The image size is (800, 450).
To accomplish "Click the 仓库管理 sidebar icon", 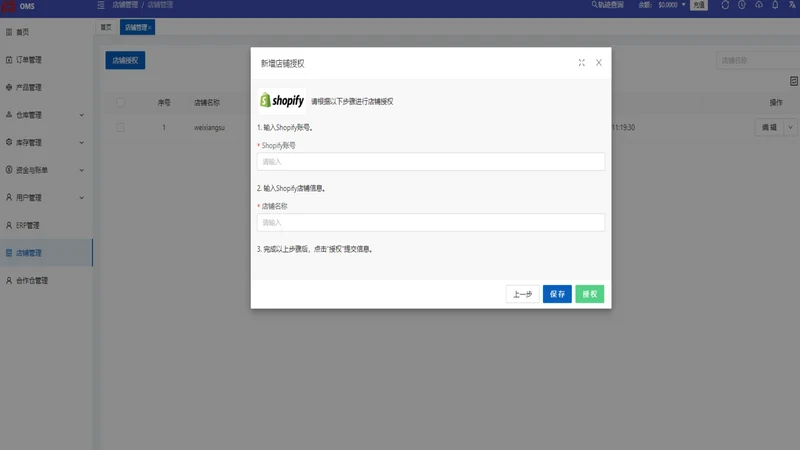I will 9,115.
